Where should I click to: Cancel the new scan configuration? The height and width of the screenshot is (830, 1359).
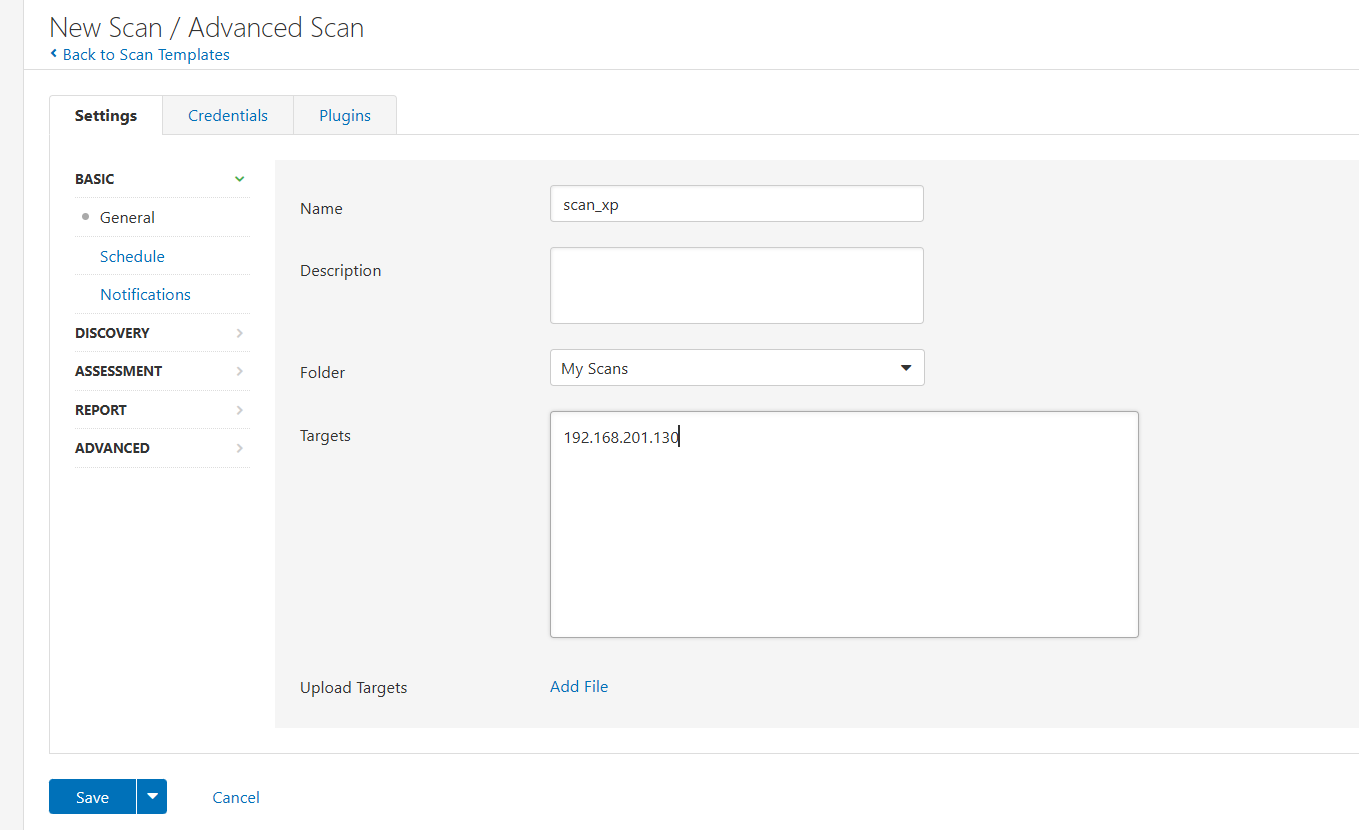coord(236,798)
